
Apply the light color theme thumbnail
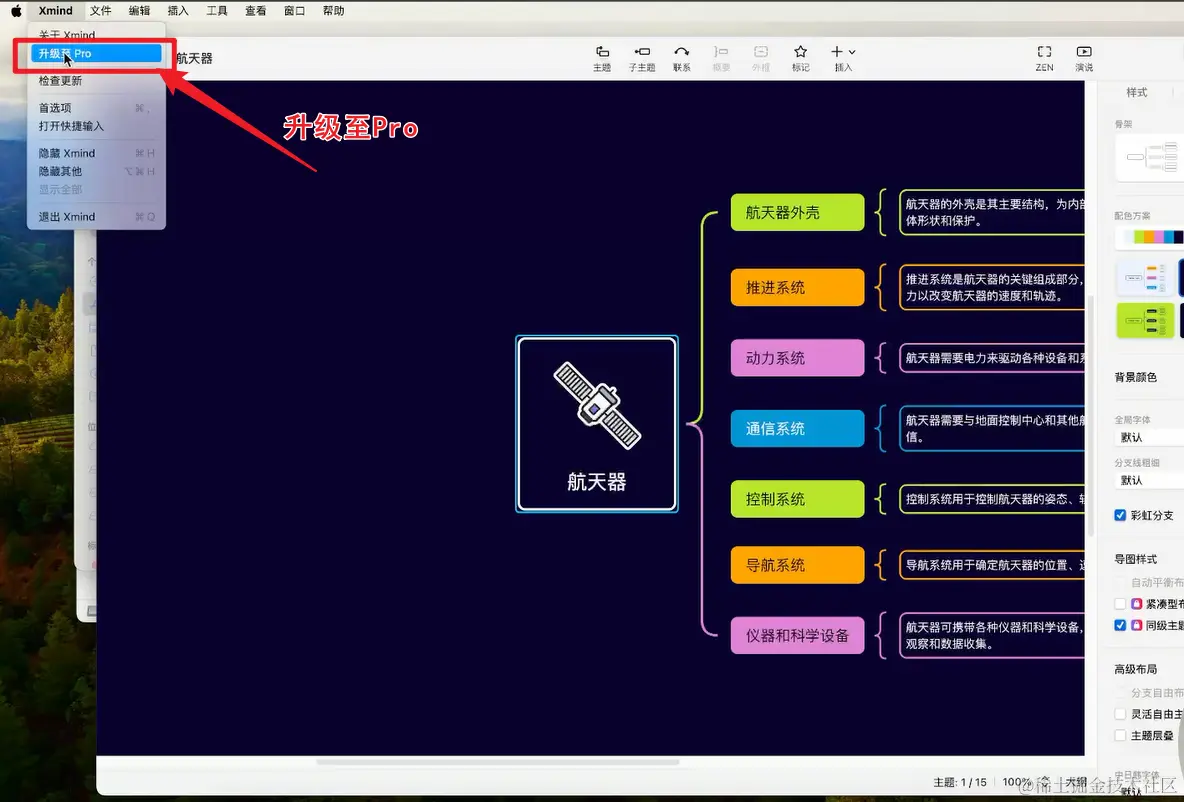[1145, 277]
